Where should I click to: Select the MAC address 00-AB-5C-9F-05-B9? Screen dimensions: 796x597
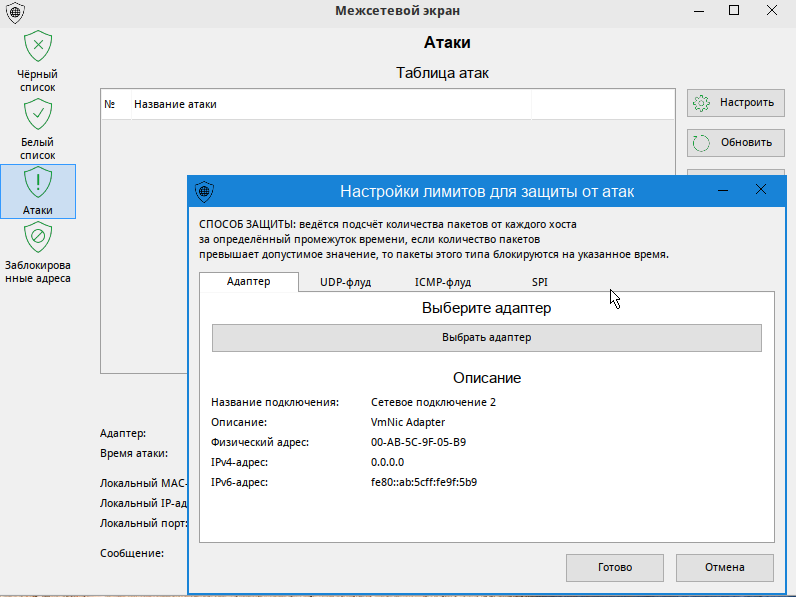point(418,442)
